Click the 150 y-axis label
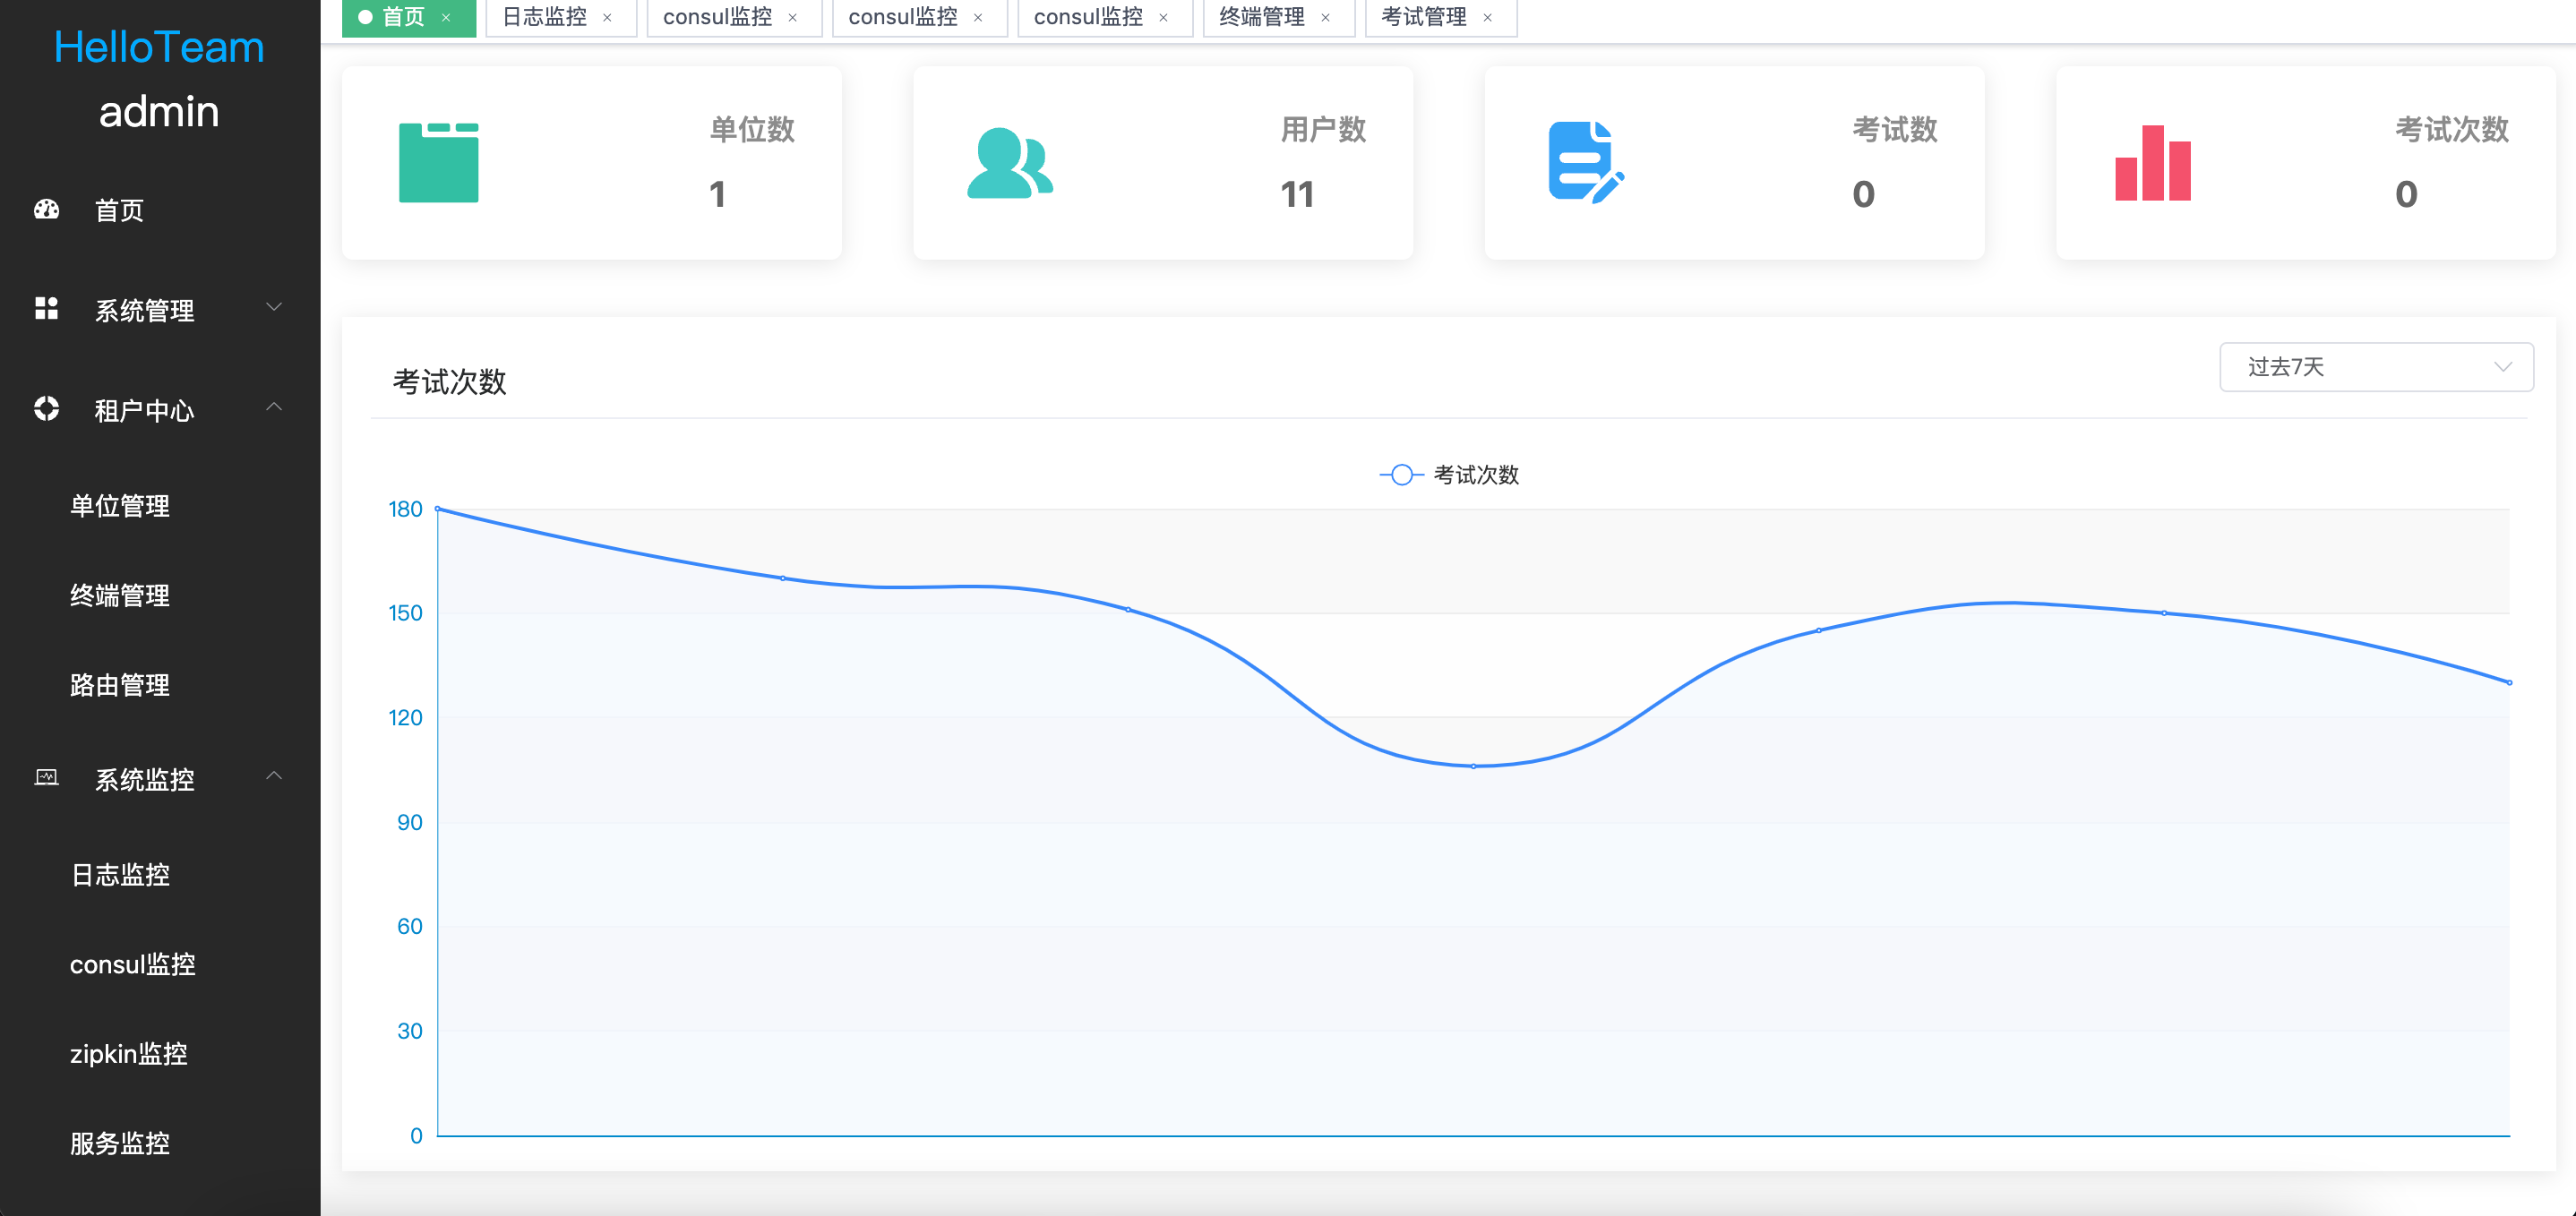 coord(405,613)
